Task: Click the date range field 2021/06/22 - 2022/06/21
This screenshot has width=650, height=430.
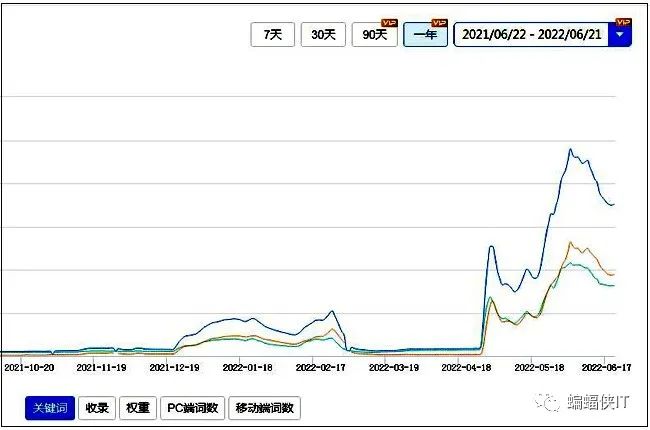Action: tap(530, 35)
